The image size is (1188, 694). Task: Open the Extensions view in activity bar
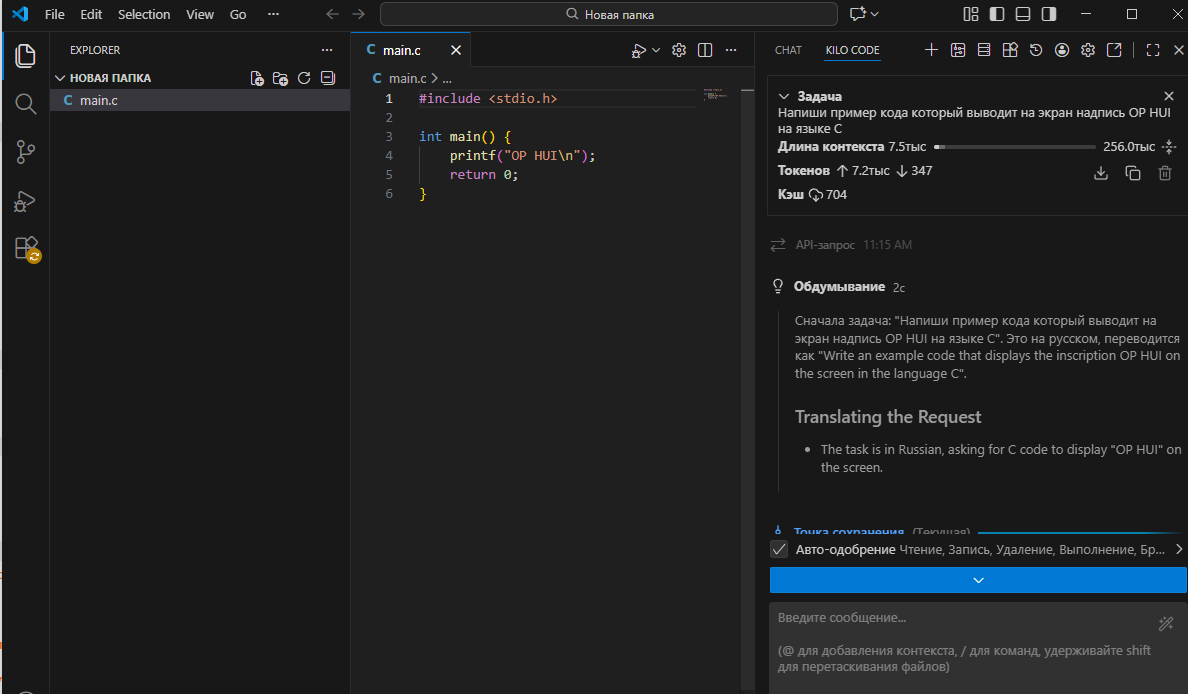pyautogui.click(x=25, y=249)
